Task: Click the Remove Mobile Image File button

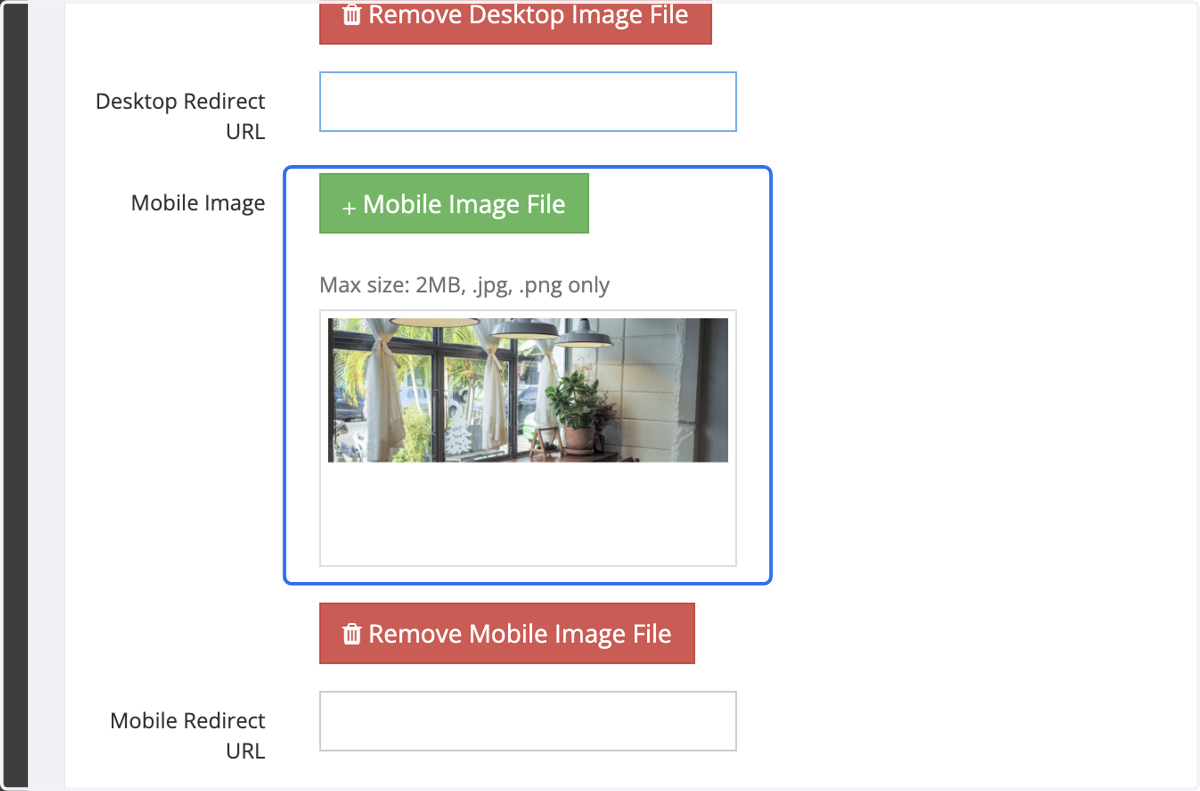Action: click(x=507, y=634)
